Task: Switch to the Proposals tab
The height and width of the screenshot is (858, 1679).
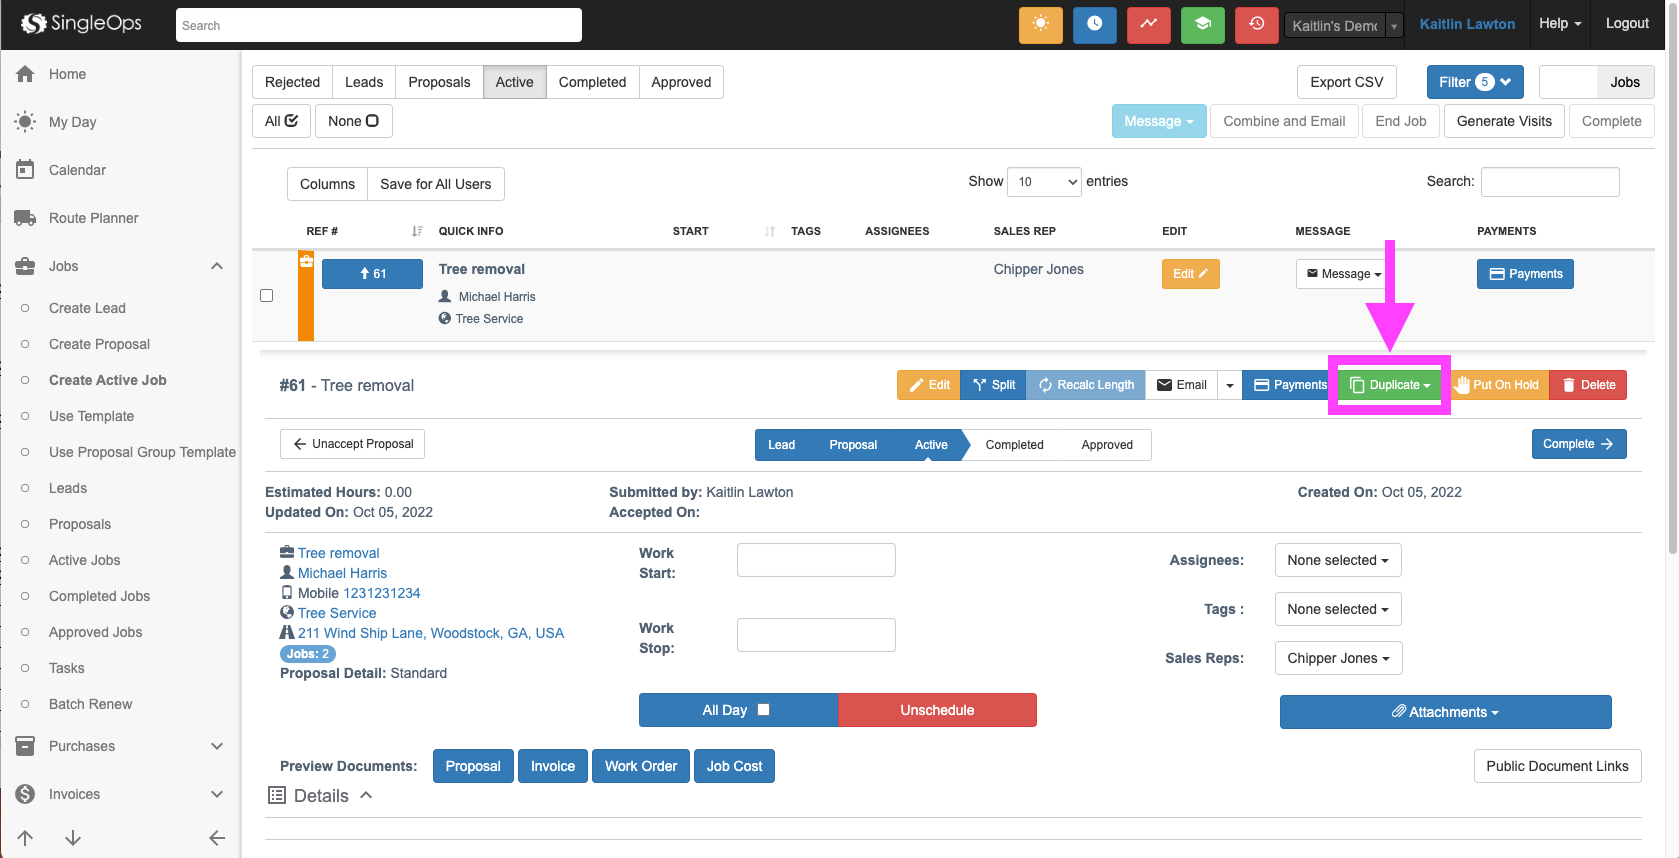Action: [438, 82]
